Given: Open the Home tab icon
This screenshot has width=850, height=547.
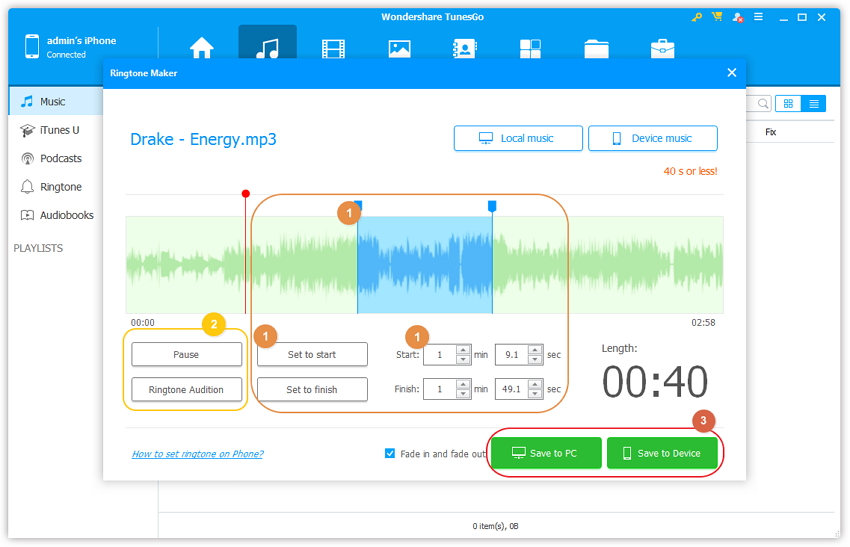Looking at the screenshot, I should (202, 48).
